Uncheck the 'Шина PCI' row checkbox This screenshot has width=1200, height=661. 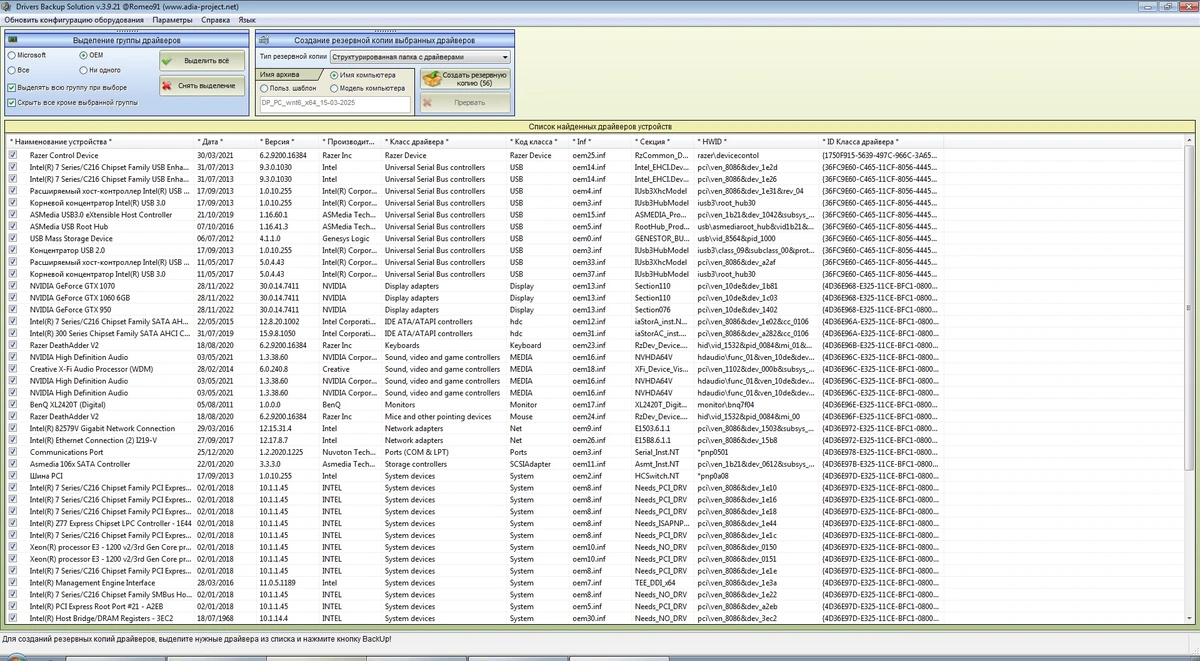[13, 476]
